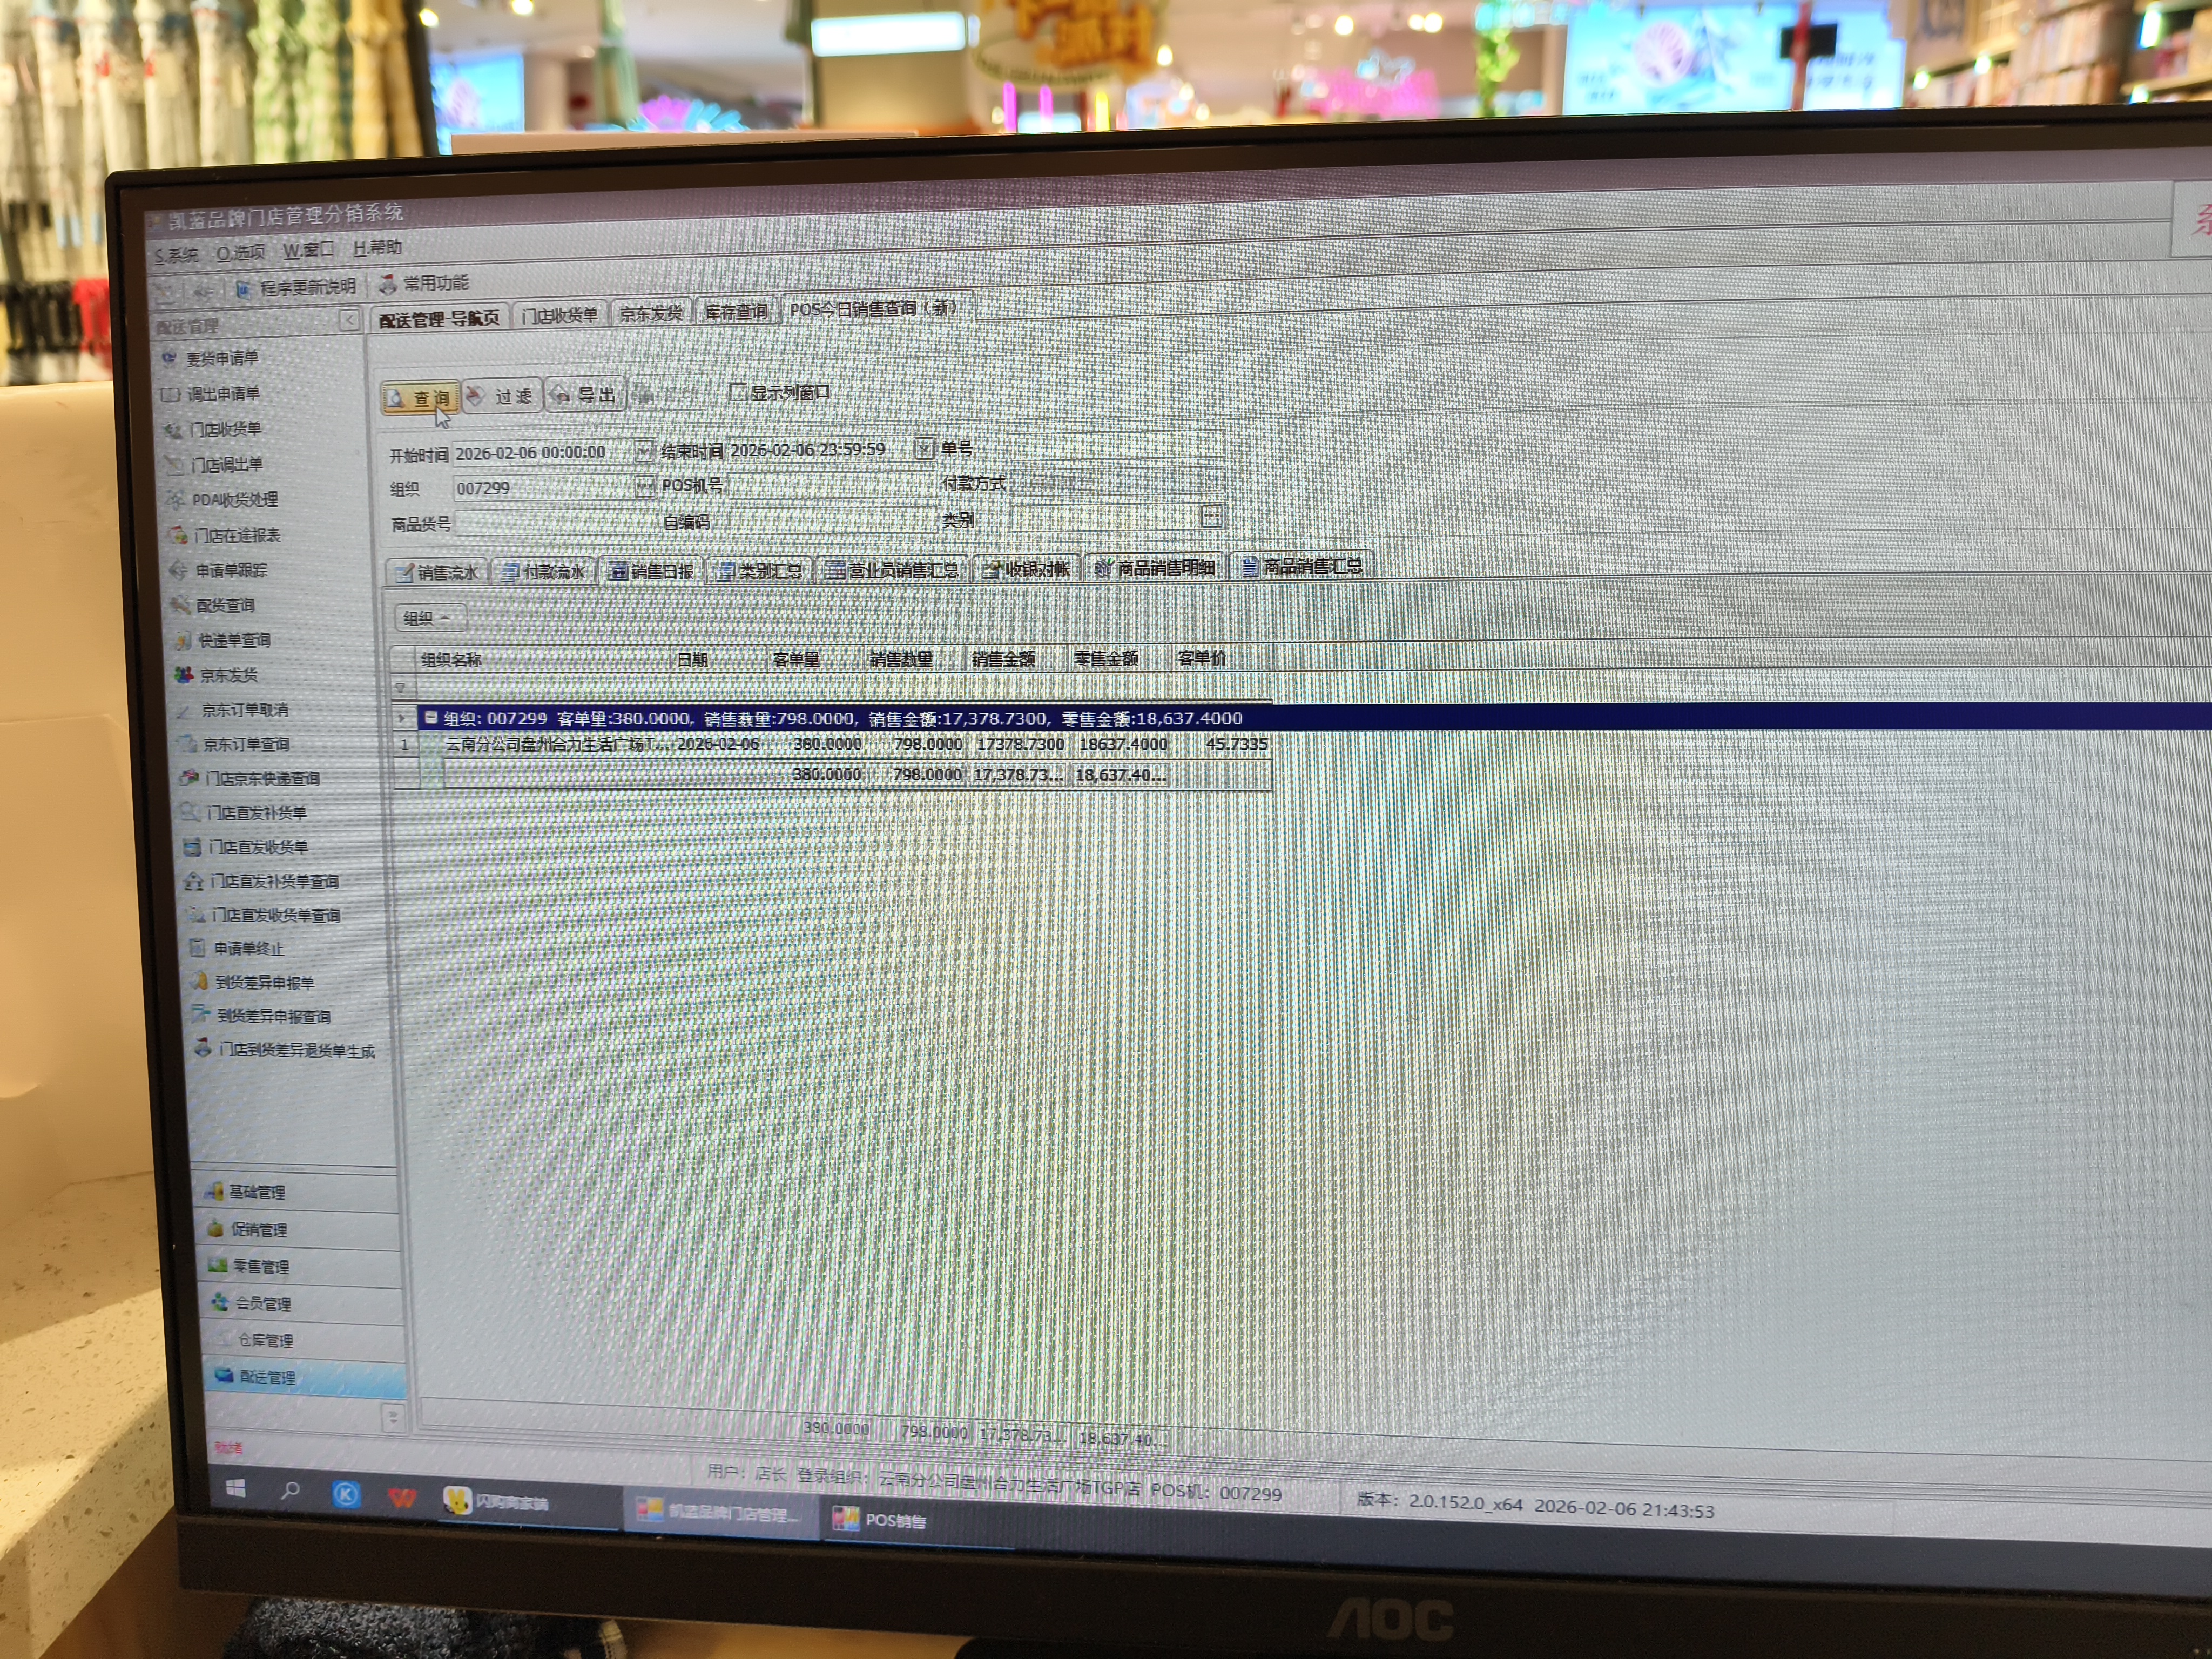
Task: Open the 结束时间 date dropdown
Action: pos(924,448)
